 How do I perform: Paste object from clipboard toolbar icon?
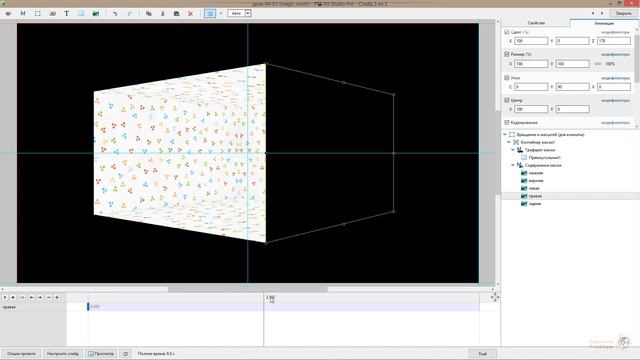[176, 13]
